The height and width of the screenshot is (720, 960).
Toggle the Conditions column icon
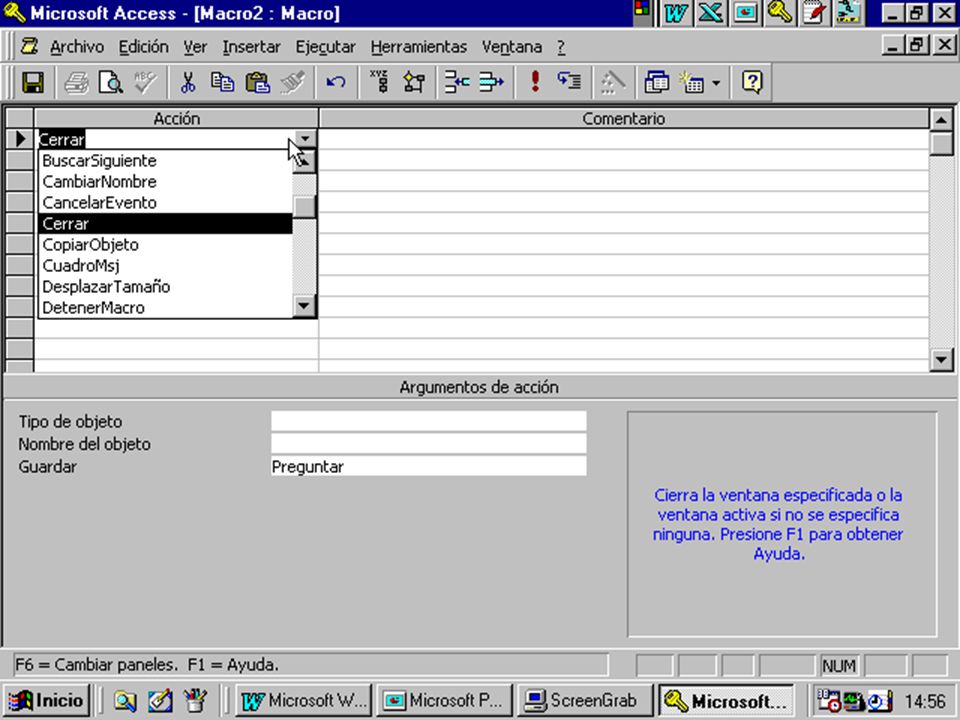414,82
